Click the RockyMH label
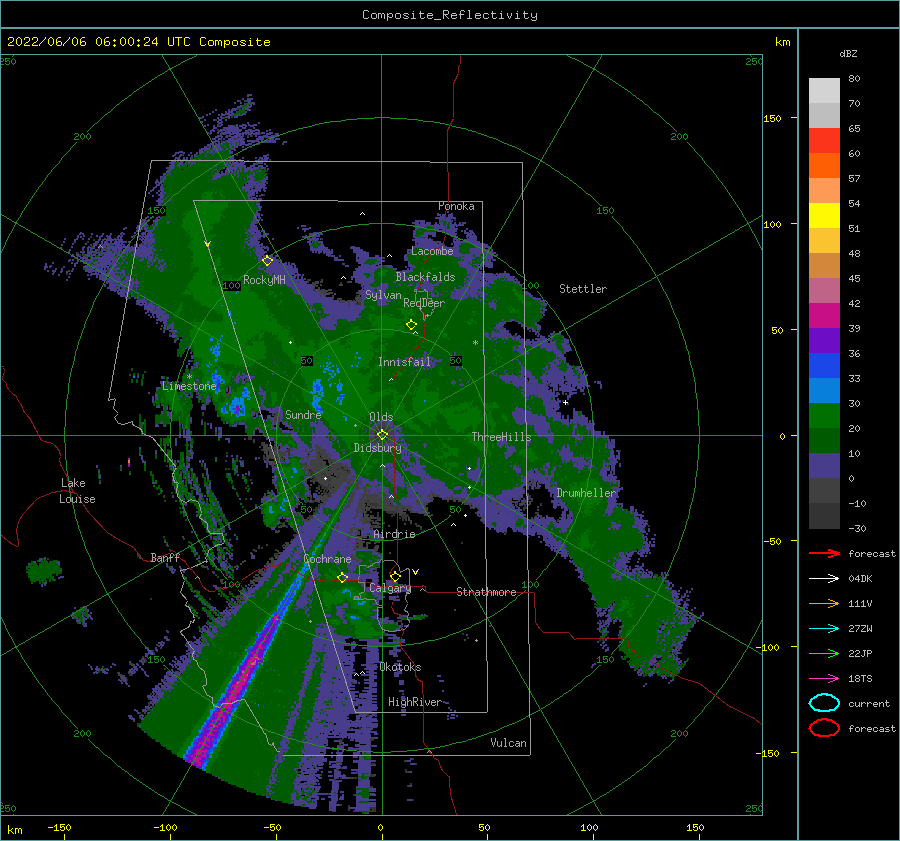Viewport: 900px width, 841px height. tap(264, 280)
